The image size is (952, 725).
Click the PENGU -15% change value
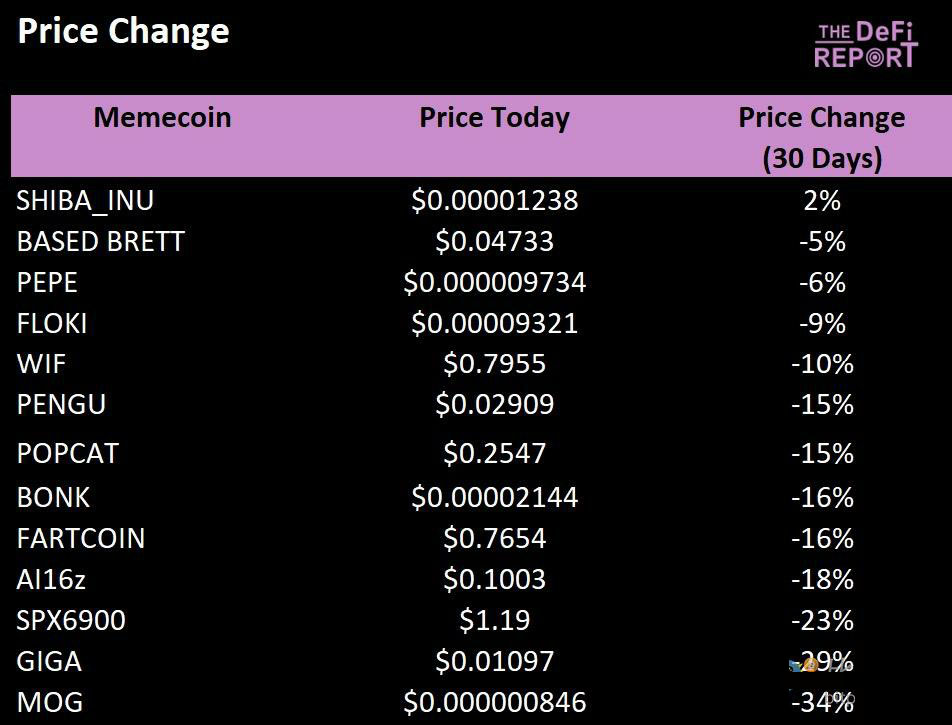click(x=822, y=405)
